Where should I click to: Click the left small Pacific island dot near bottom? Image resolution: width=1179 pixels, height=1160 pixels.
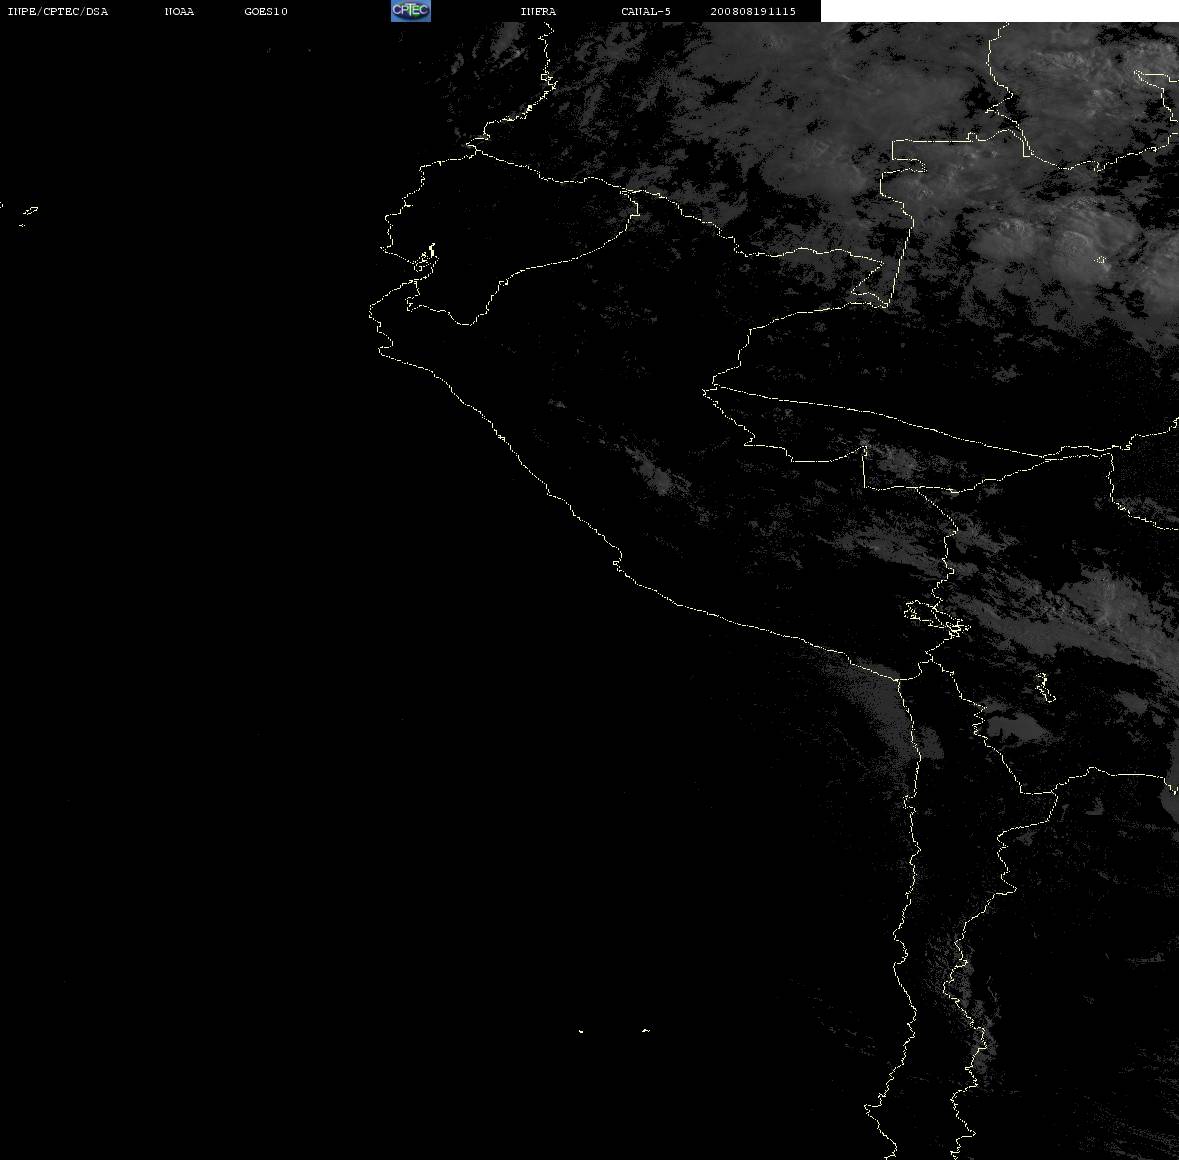(x=580, y=1031)
